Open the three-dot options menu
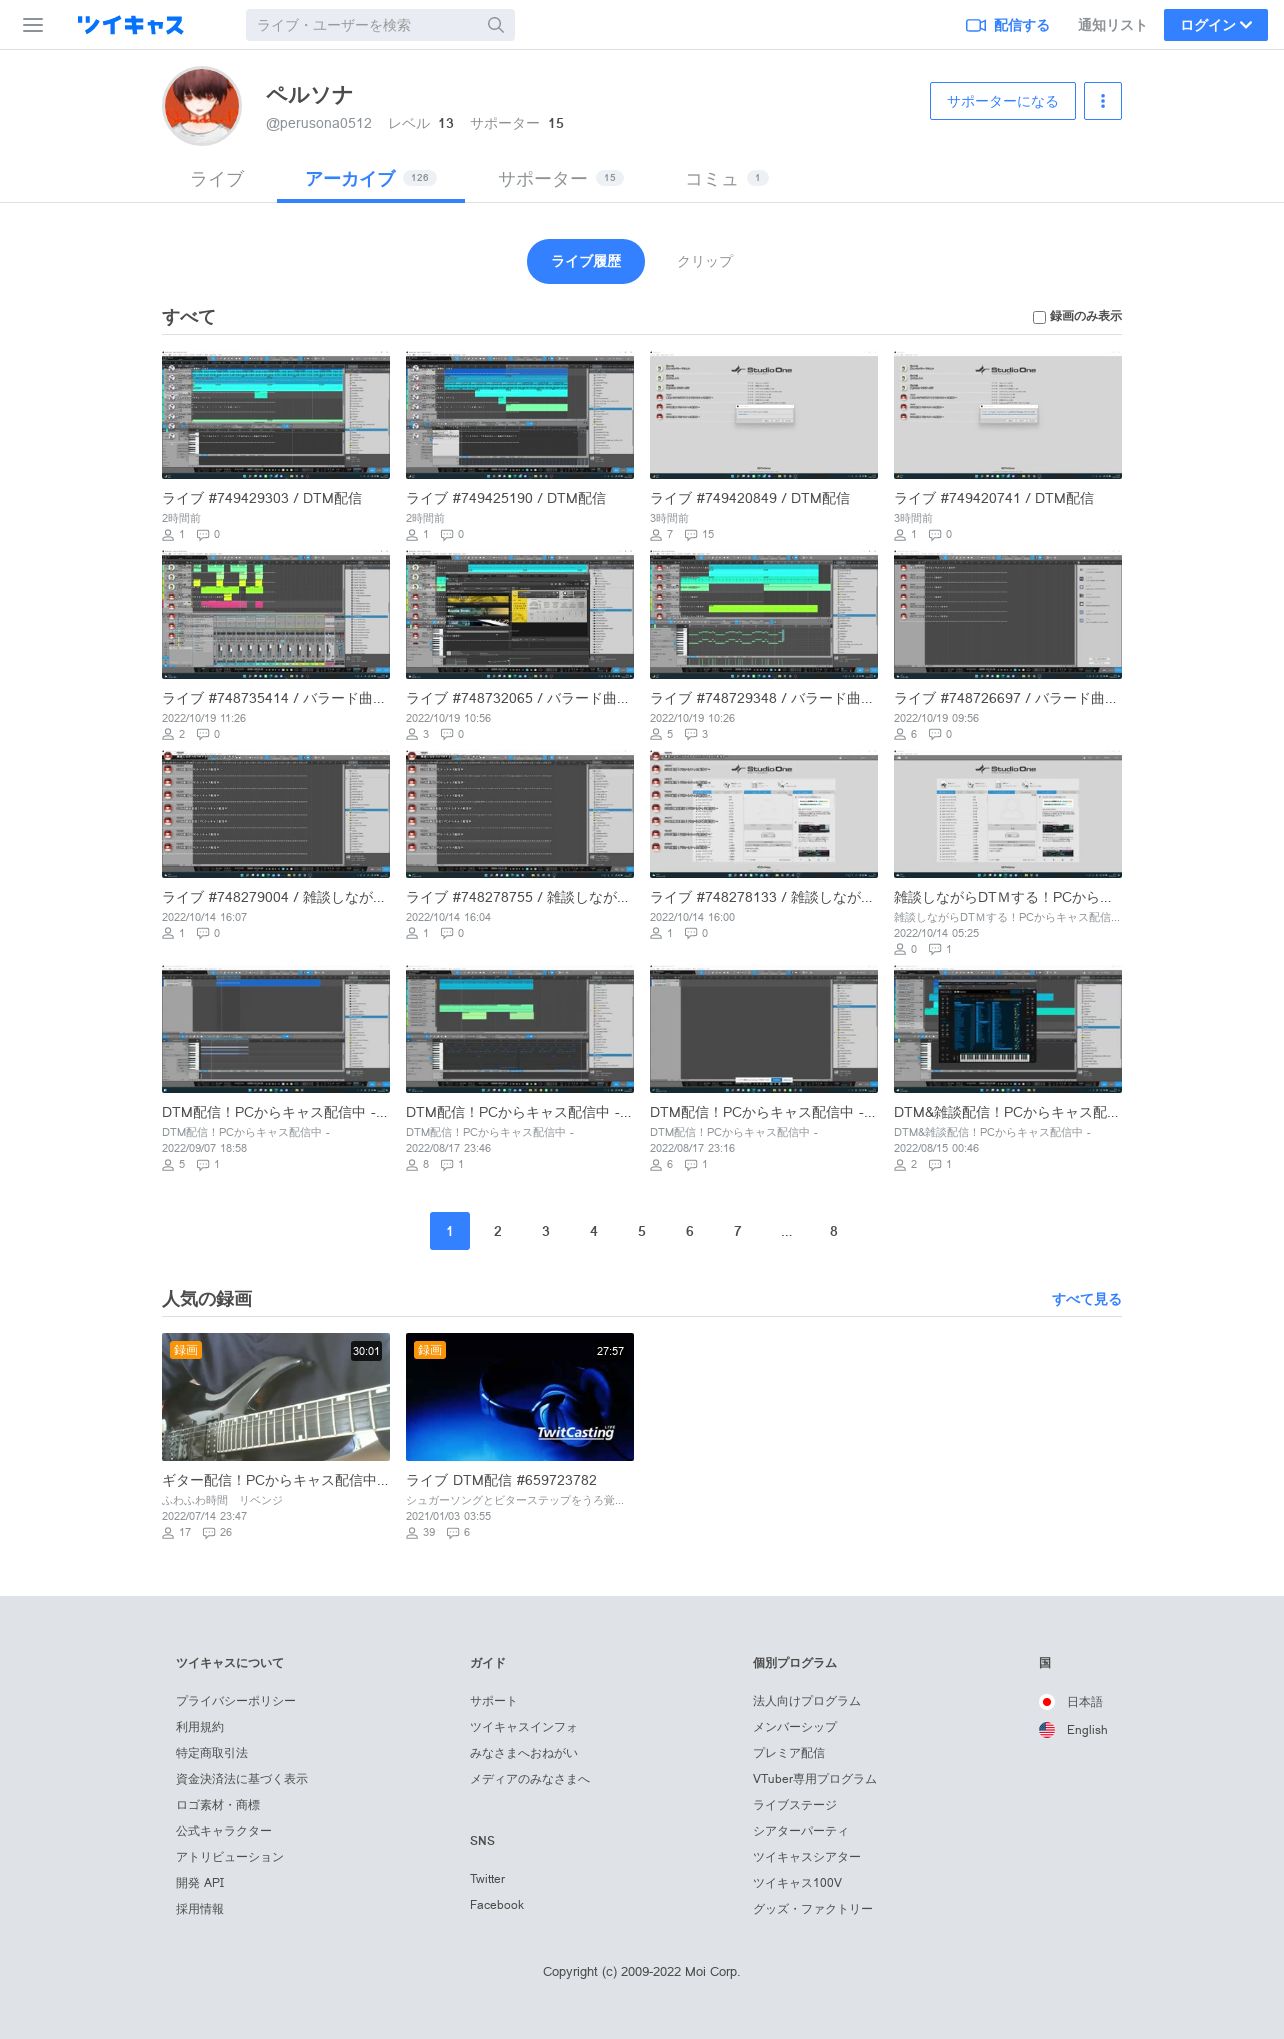The image size is (1284, 2039). (1103, 101)
